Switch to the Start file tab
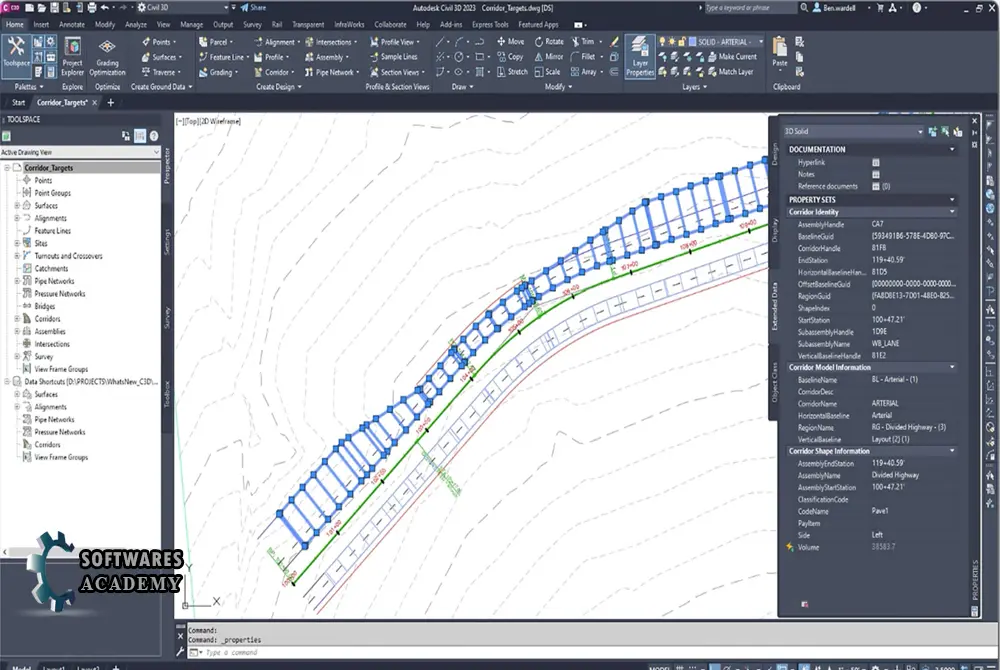Viewport: 1000px width, 670px height. [18, 103]
